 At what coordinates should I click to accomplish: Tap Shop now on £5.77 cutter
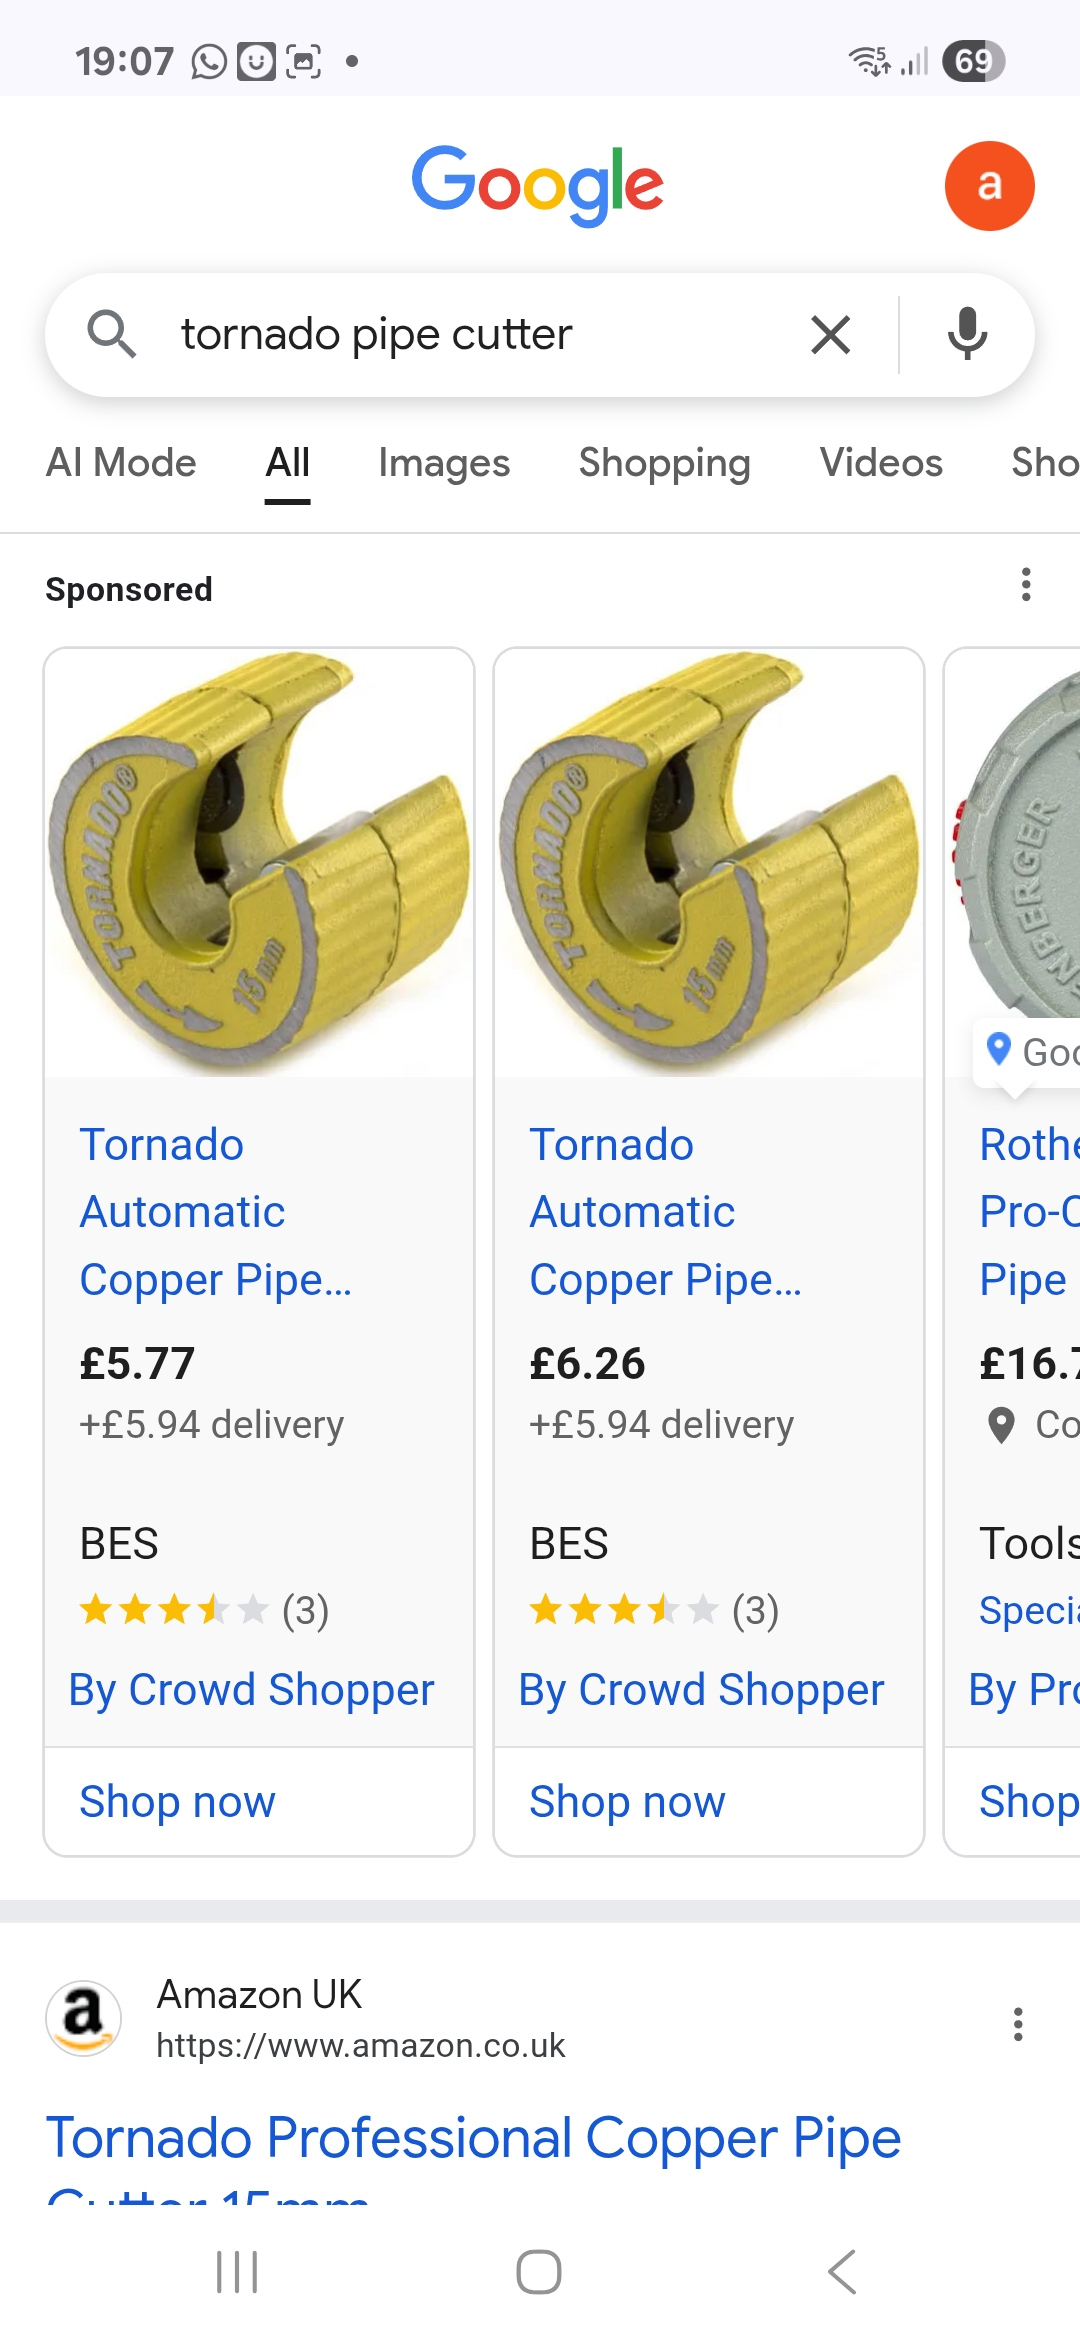[177, 1802]
